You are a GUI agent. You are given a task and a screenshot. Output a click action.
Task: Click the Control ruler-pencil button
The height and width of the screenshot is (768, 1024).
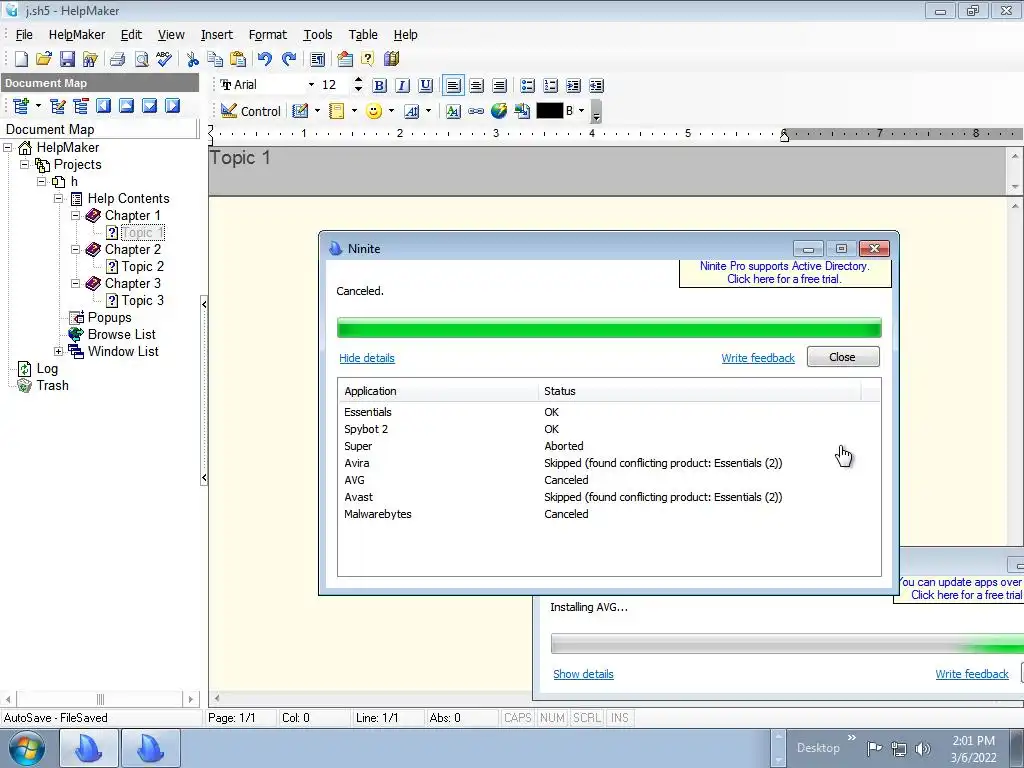coord(251,111)
